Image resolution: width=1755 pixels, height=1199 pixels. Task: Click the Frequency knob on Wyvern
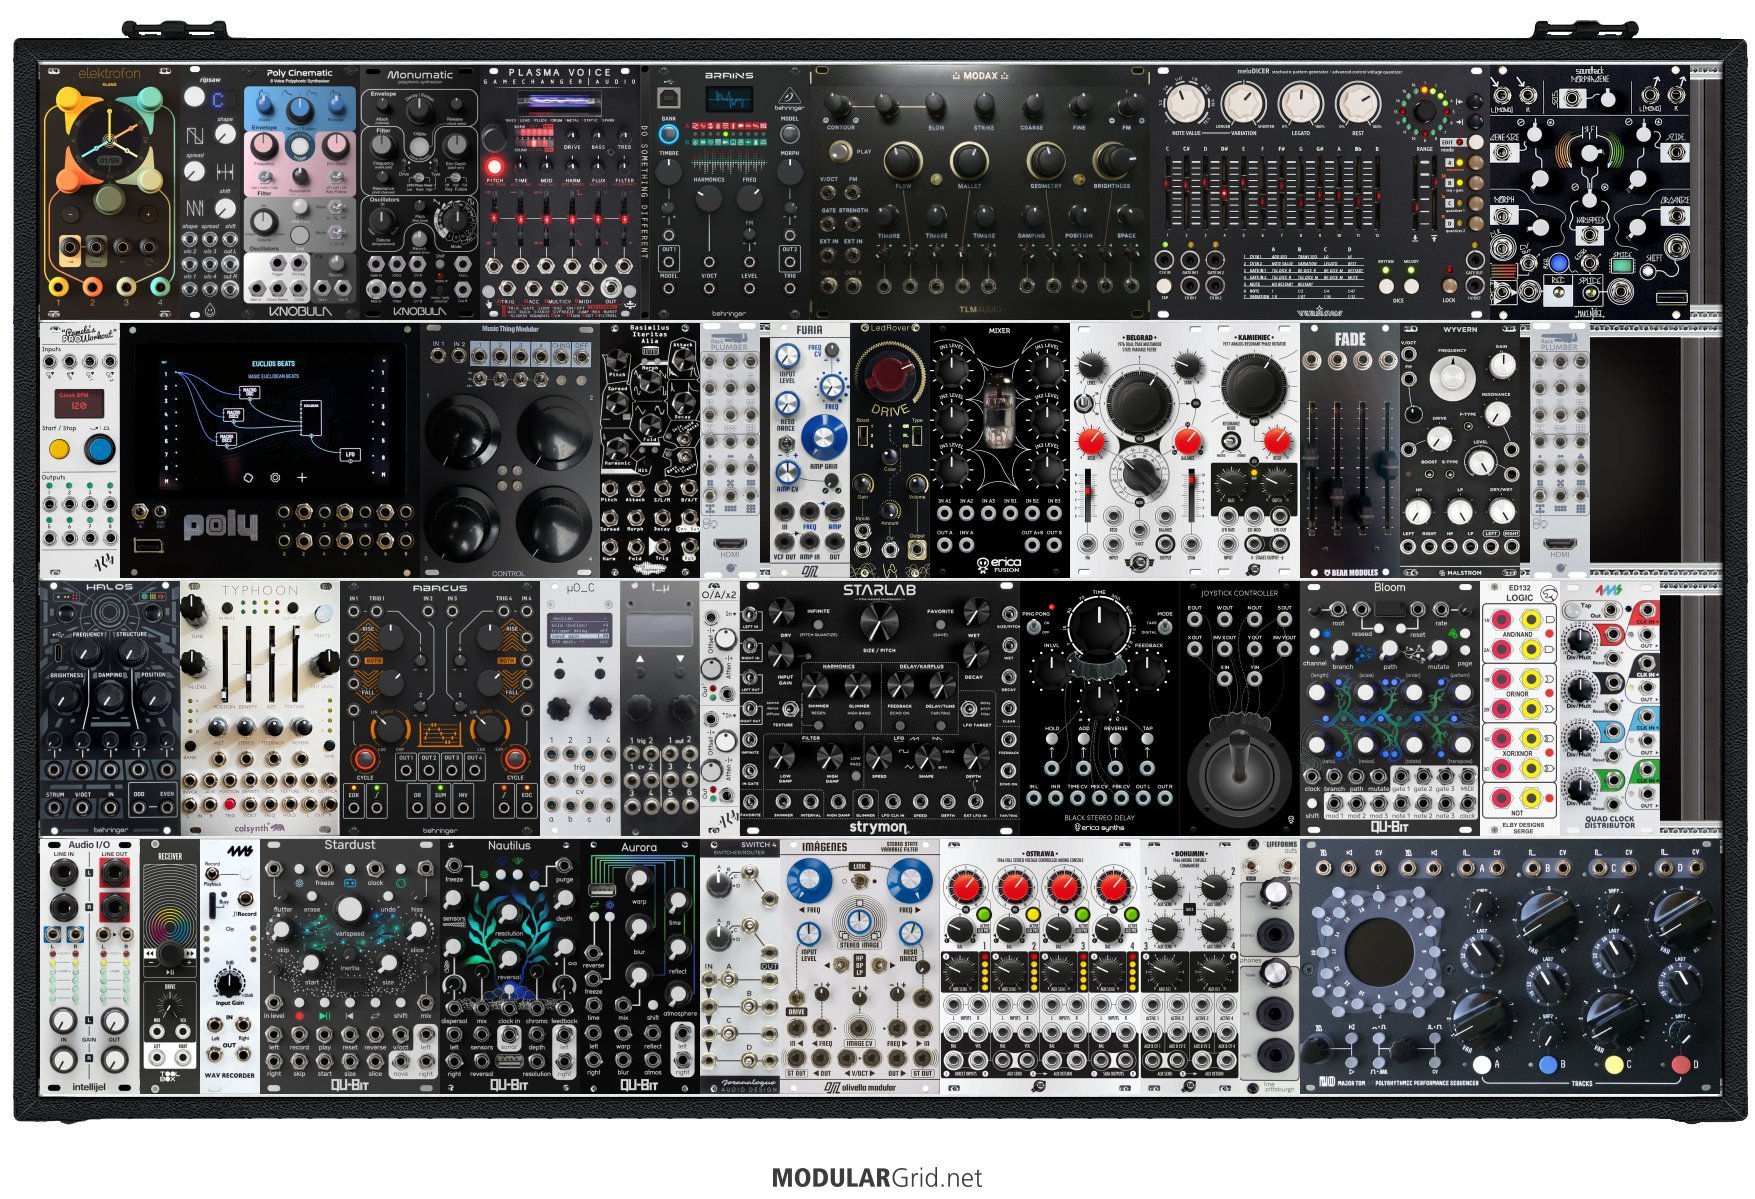[x=1452, y=379]
